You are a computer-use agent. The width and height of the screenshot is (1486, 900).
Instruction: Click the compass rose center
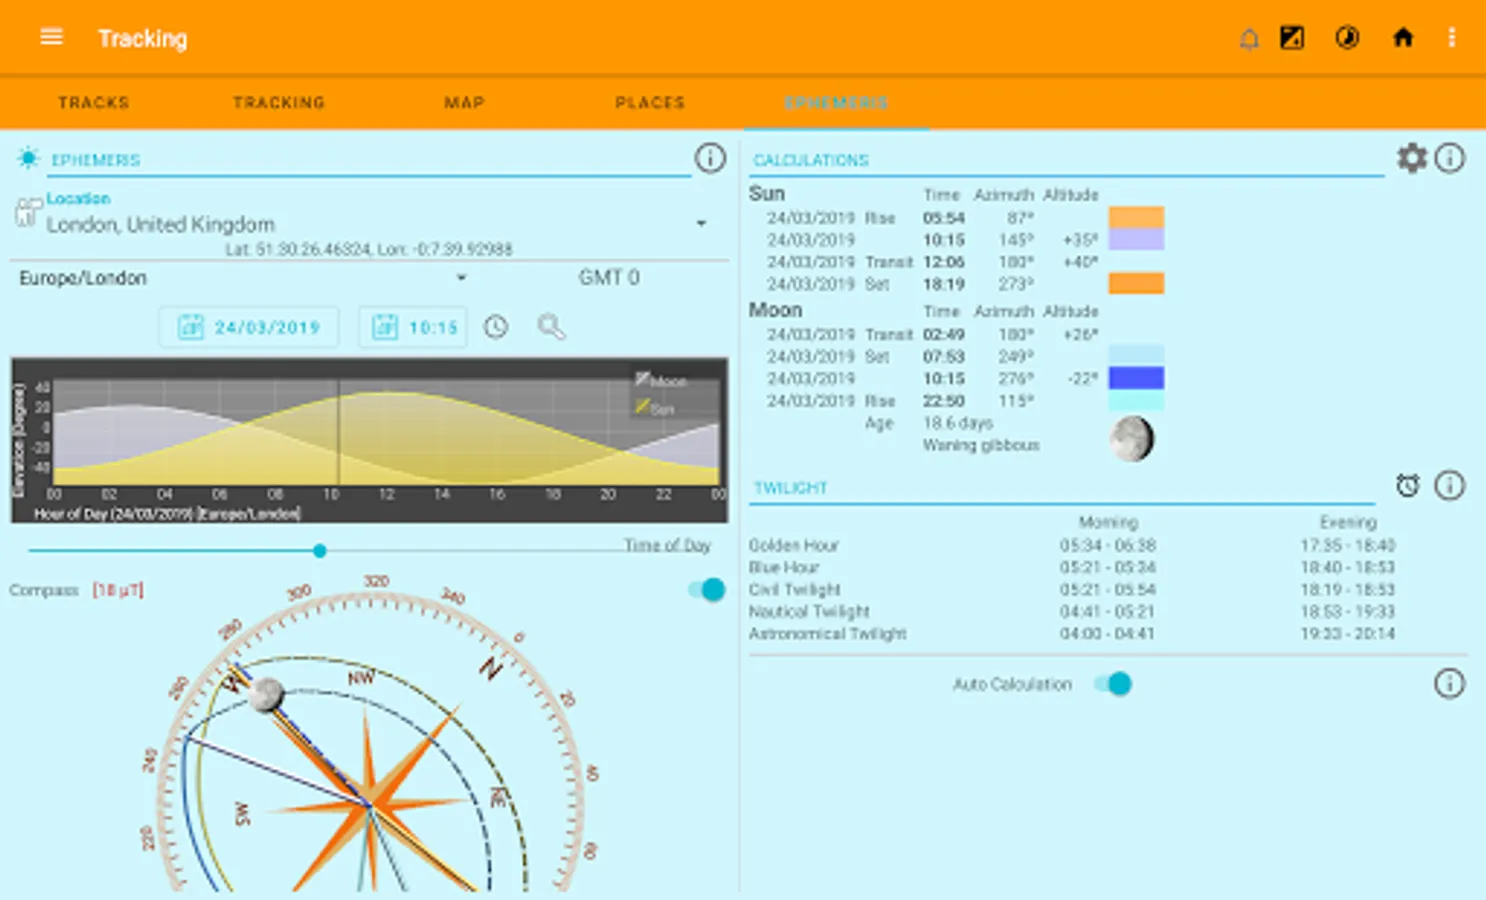[370, 805]
